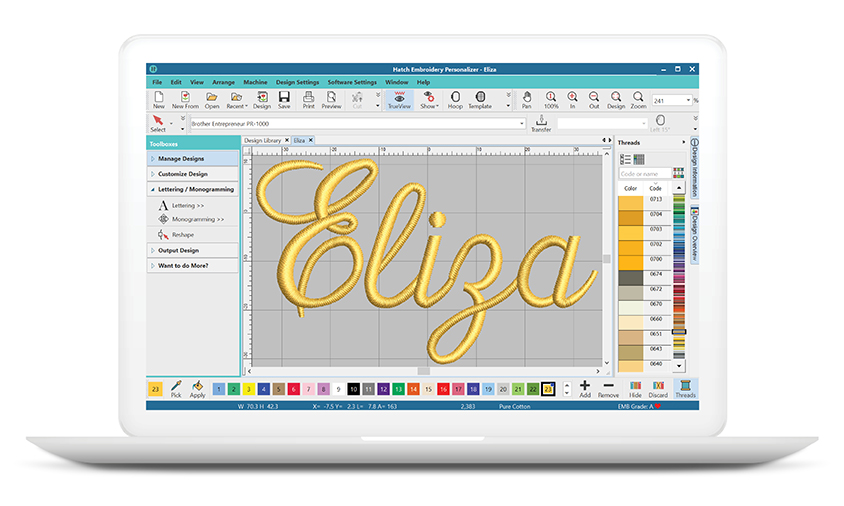Discard unused colors
This screenshot has height=506, width=844.
pos(658,389)
